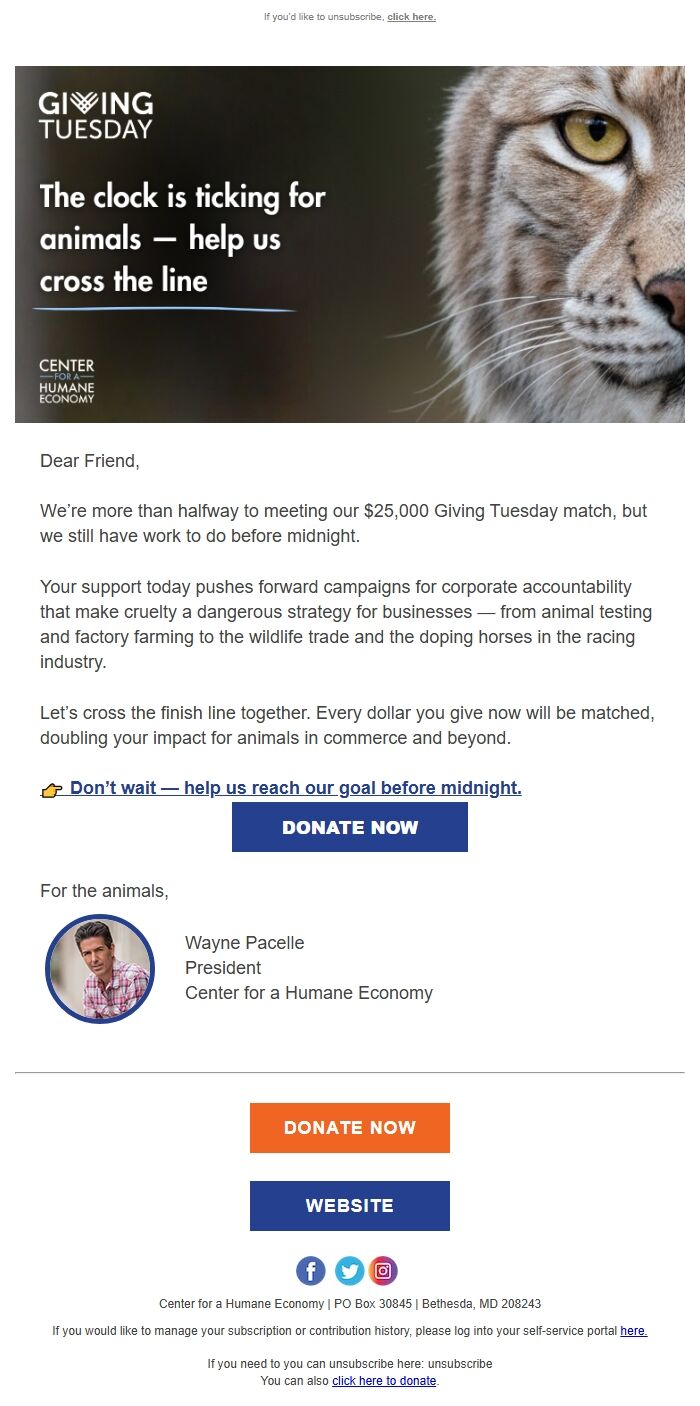The width and height of the screenshot is (700, 1406).
Task: Click the self-service portal 'here' link
Action: (x=634, y=1331)
